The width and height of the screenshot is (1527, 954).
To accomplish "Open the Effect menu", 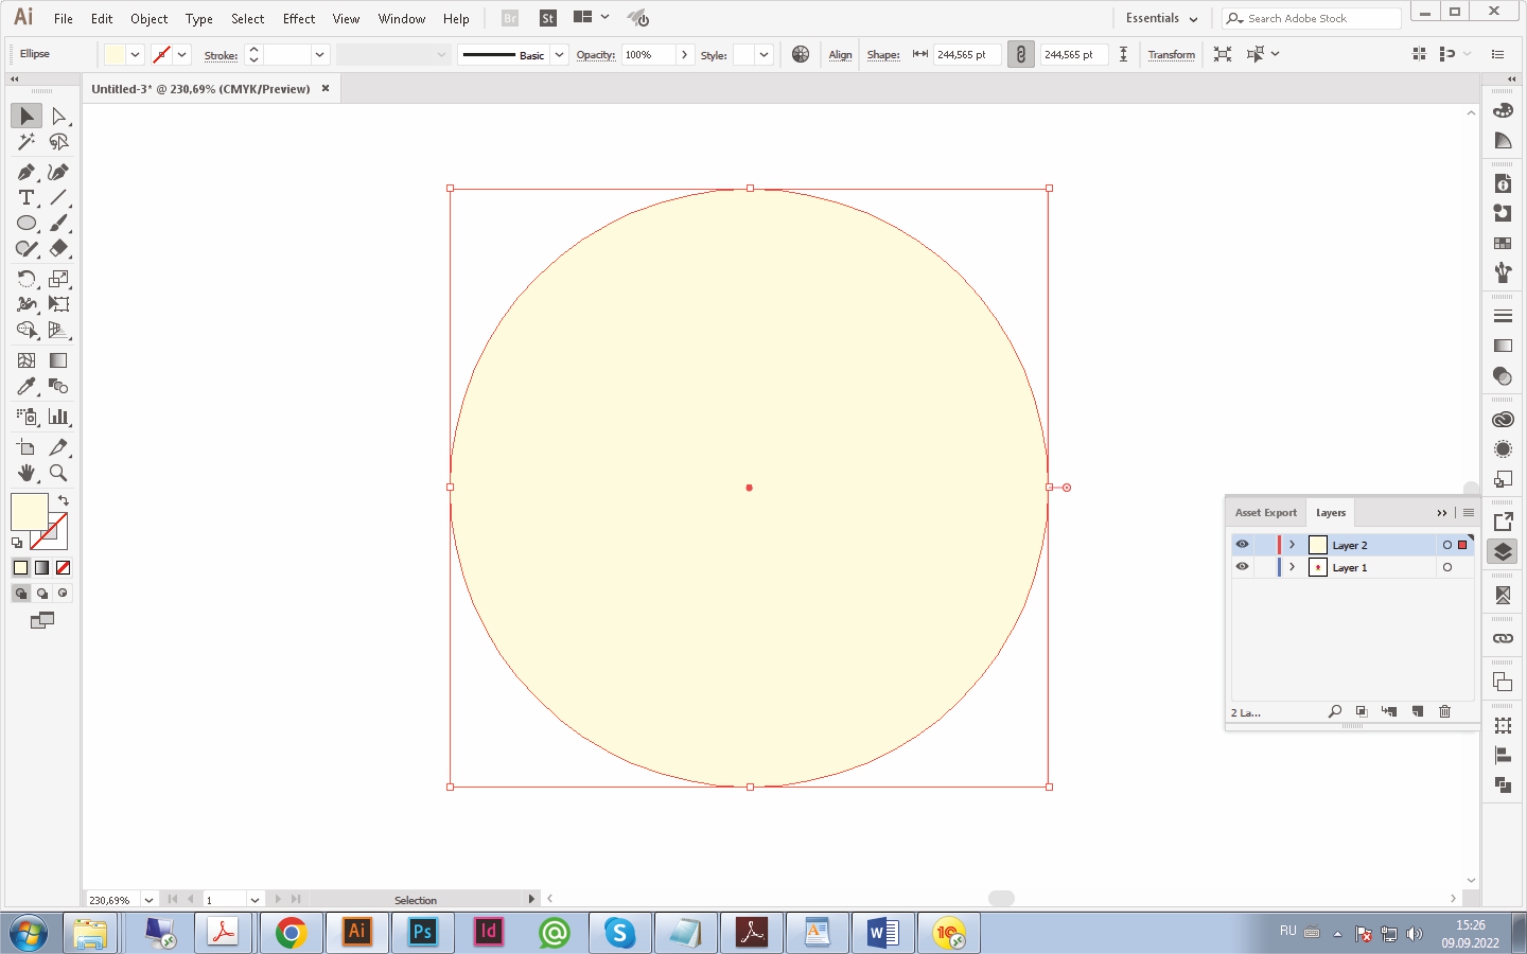I will pyautogui.click(x=298, y=19).
